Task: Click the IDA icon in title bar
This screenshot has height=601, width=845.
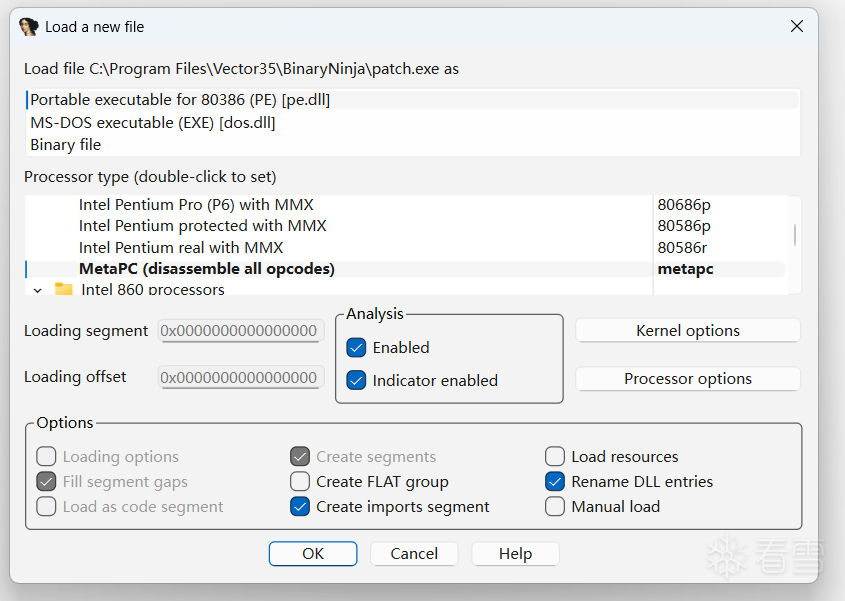Action: (x=29, y=27)
